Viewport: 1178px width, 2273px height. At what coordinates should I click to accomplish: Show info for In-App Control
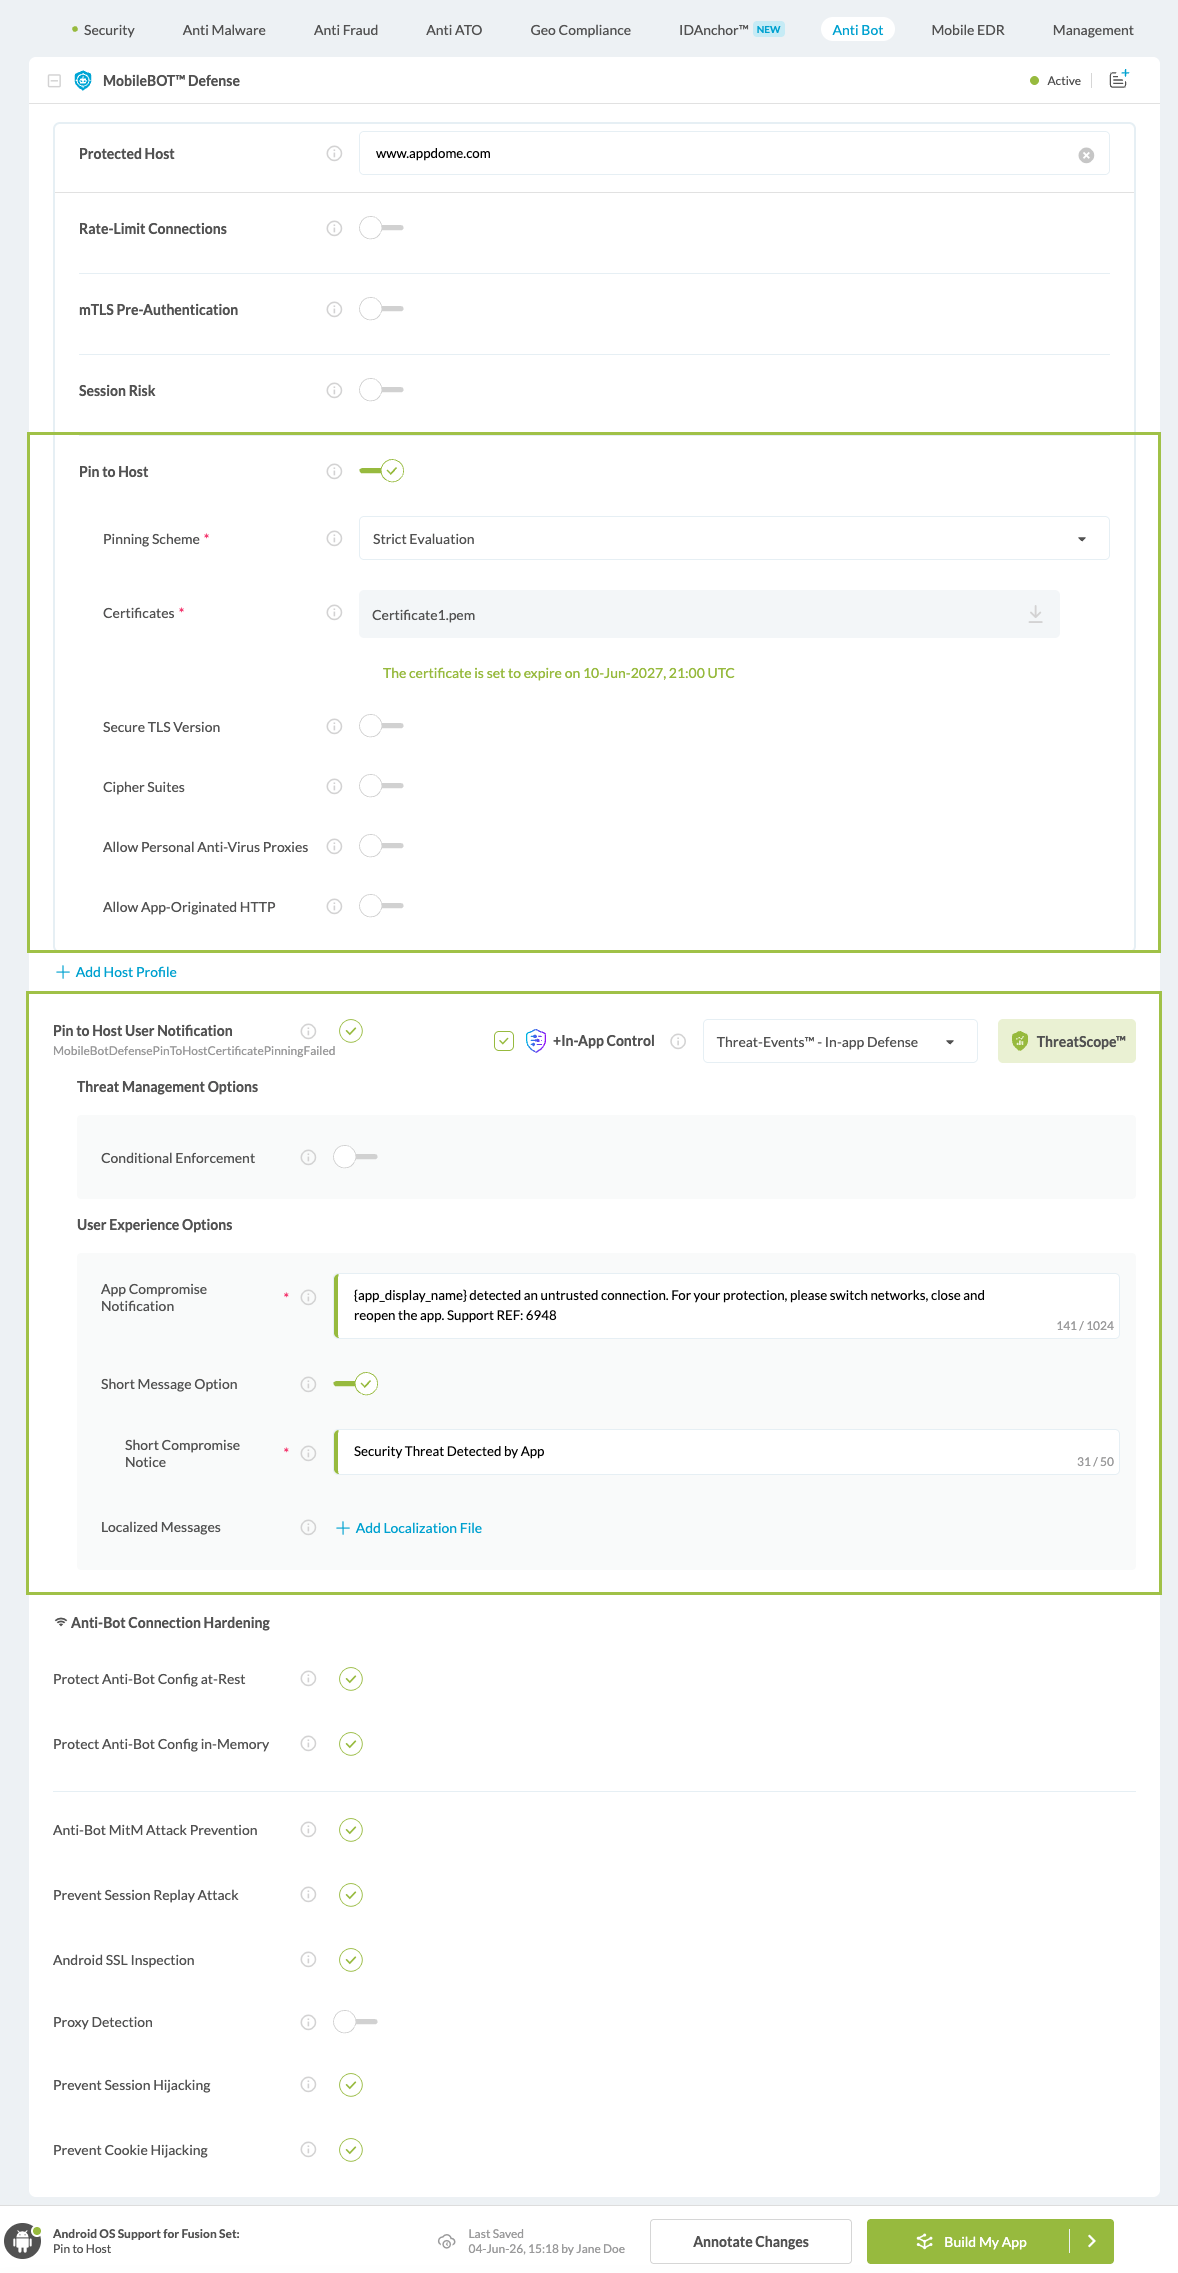point(678,1041)
